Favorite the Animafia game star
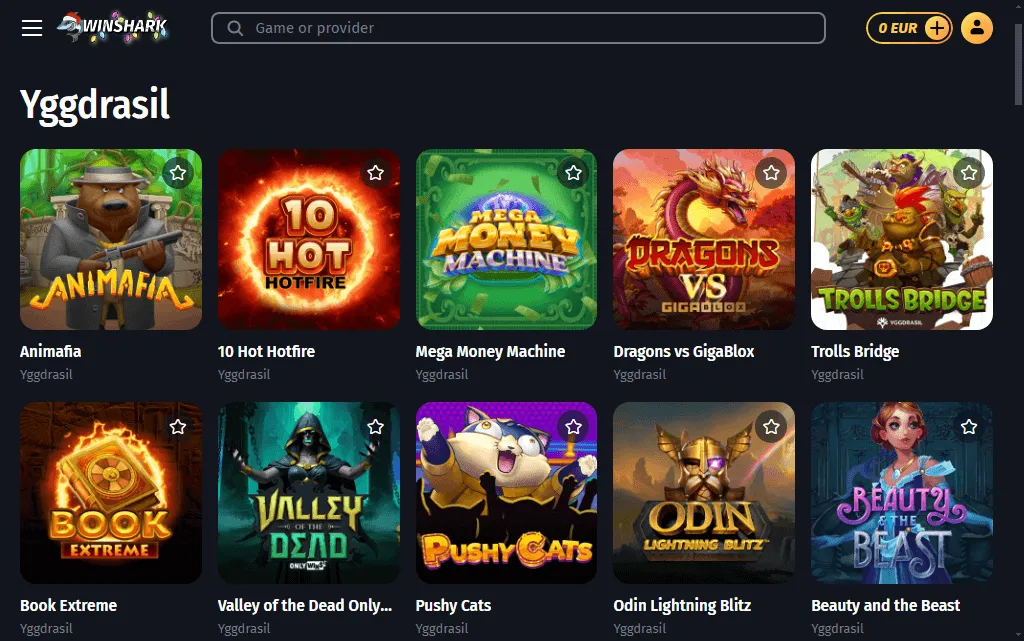This screenshot has height=641, width=1024. coord(178,173)
